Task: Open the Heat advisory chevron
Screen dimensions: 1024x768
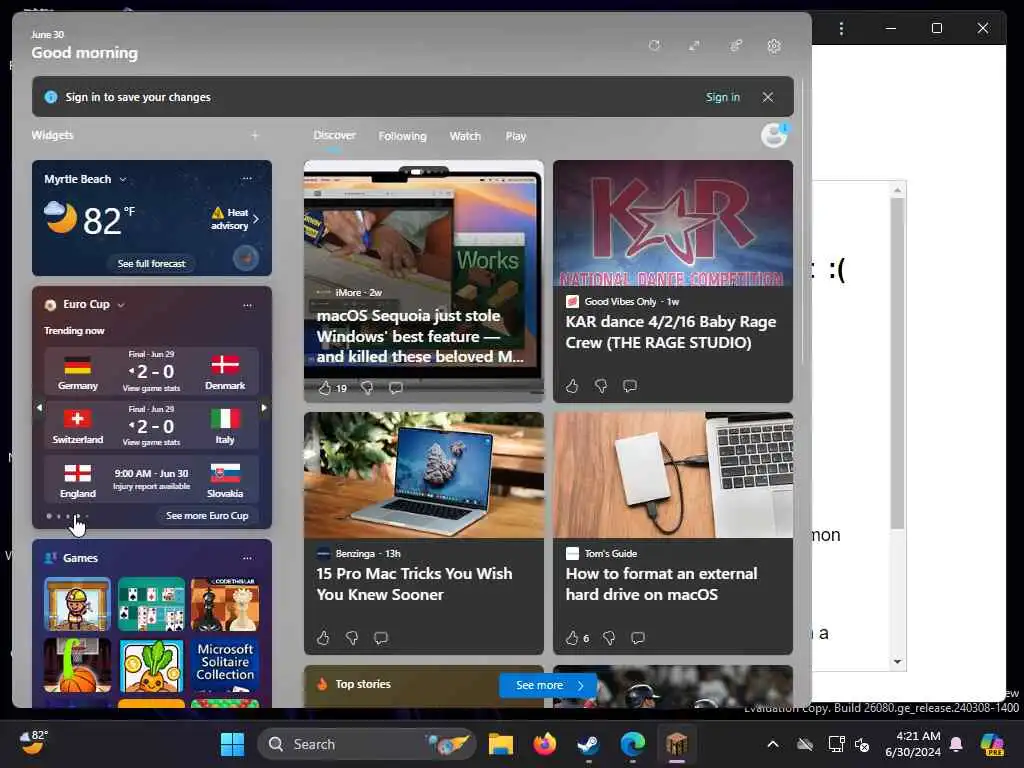Action: click(x=256, y=219)
